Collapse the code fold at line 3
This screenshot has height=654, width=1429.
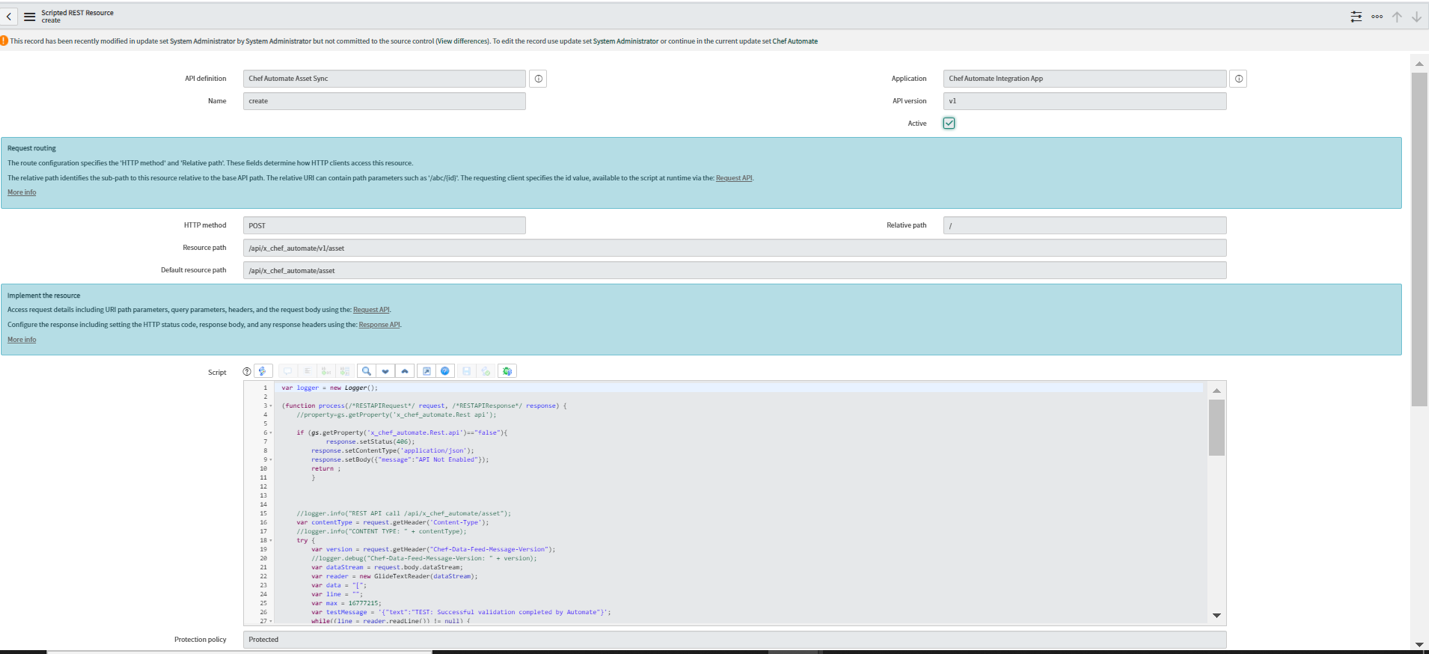coord(271,406)
